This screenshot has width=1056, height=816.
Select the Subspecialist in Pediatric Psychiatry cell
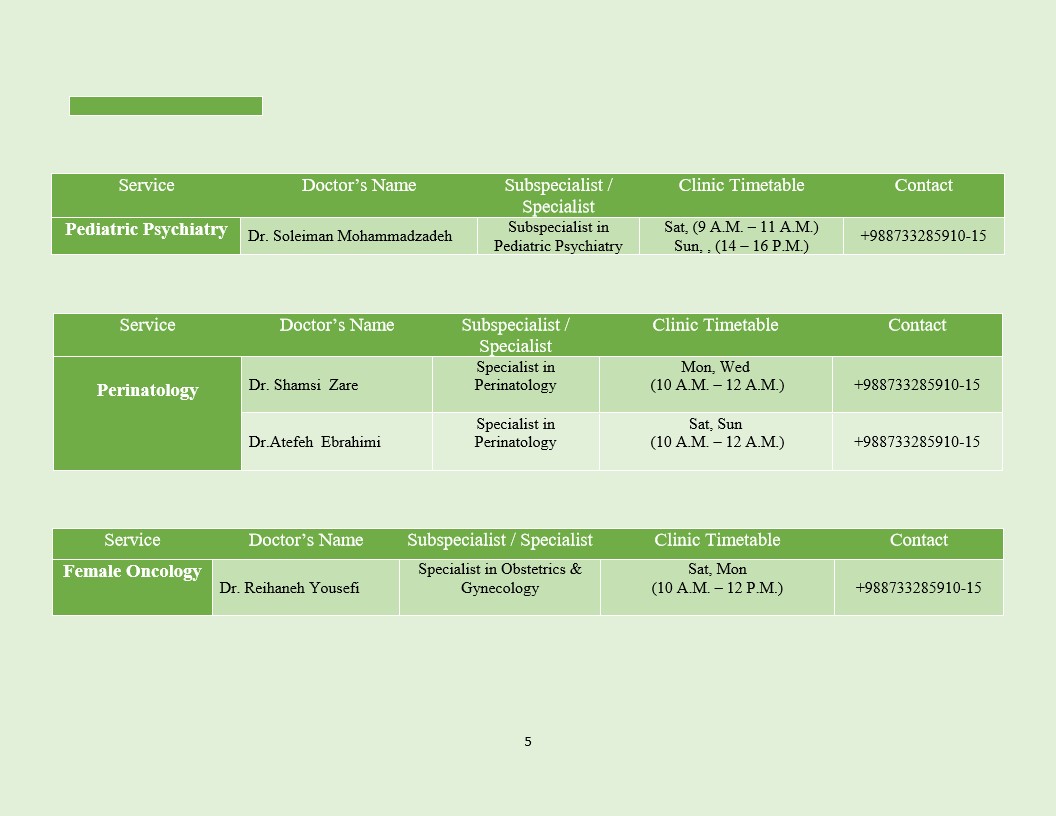(558, 237)
